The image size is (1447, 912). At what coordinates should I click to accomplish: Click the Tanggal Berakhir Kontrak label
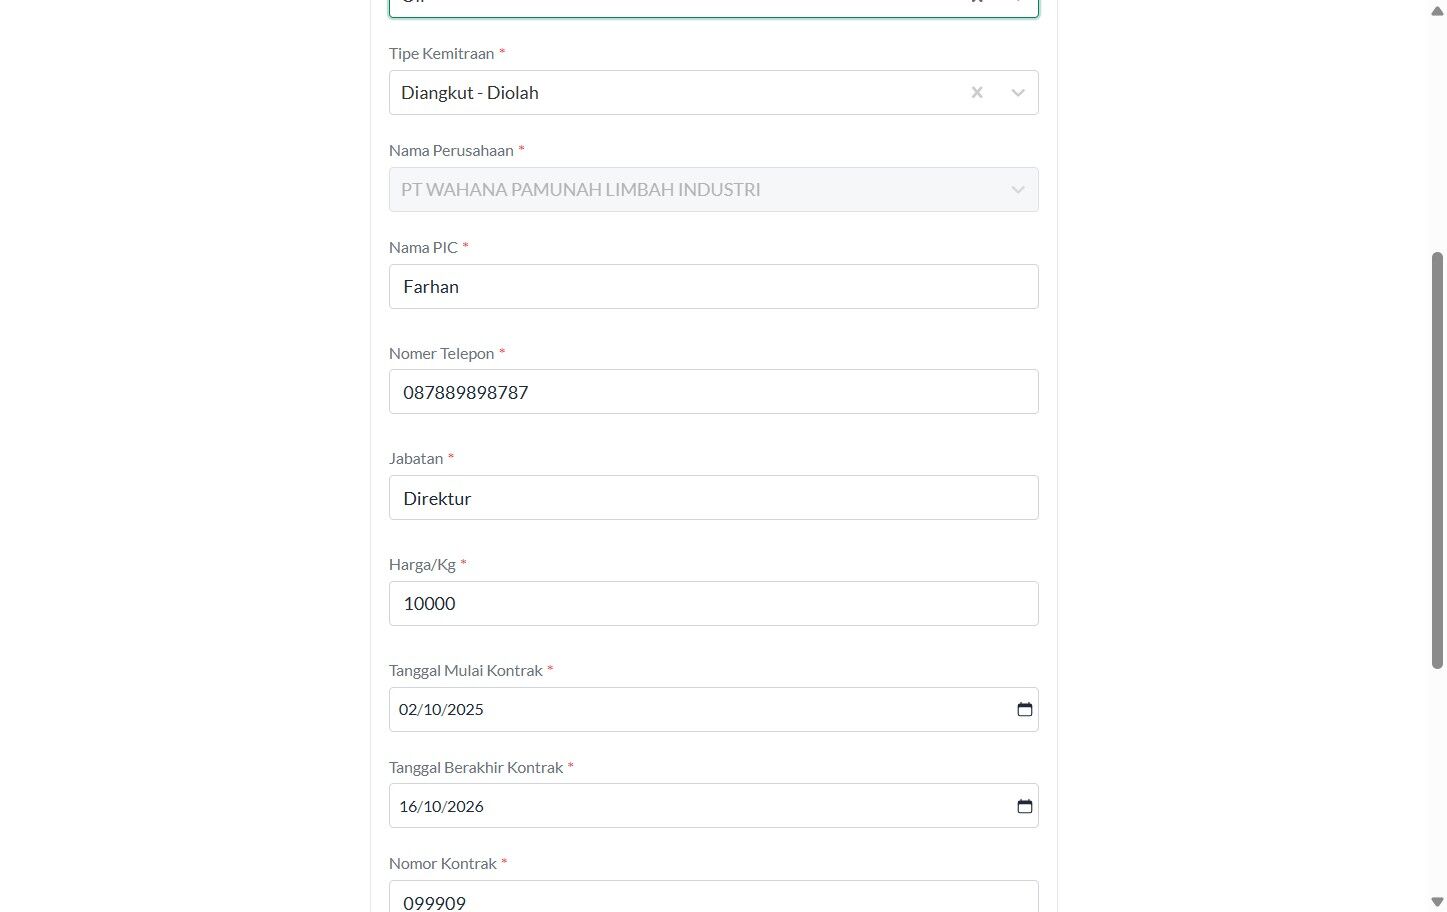point(476,767)
